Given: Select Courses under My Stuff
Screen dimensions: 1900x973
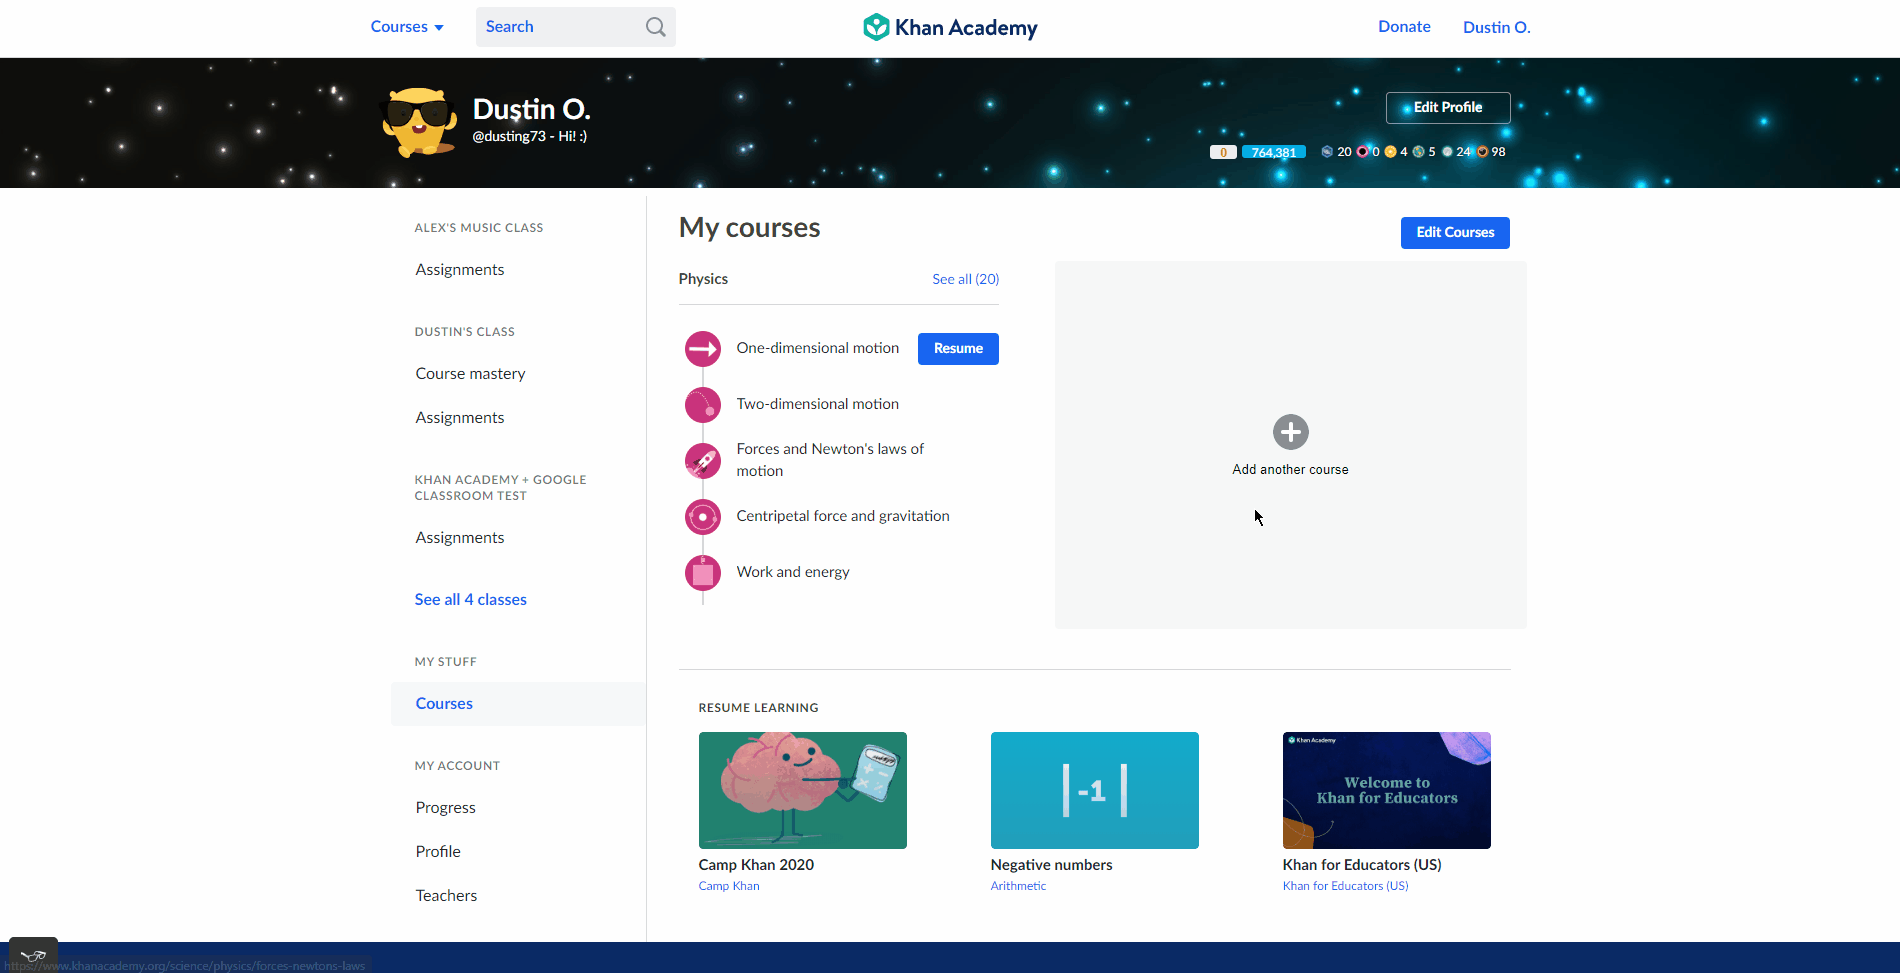Looking at the screenshot, I should [518, 703].
